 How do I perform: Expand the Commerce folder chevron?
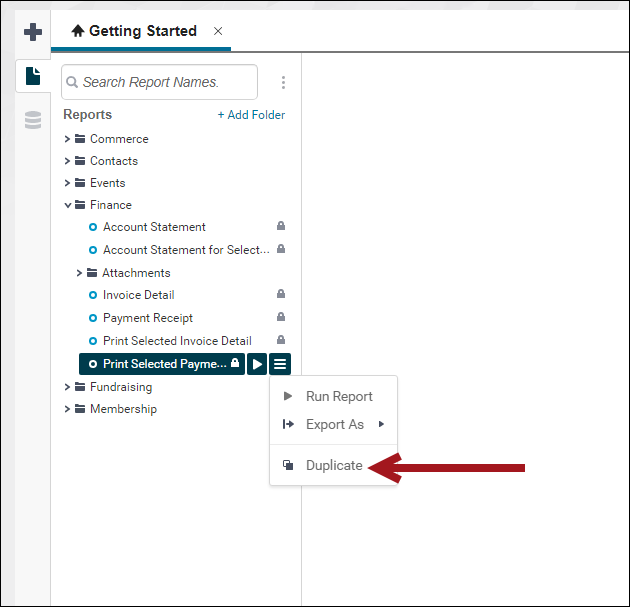(x=67, y=139)
